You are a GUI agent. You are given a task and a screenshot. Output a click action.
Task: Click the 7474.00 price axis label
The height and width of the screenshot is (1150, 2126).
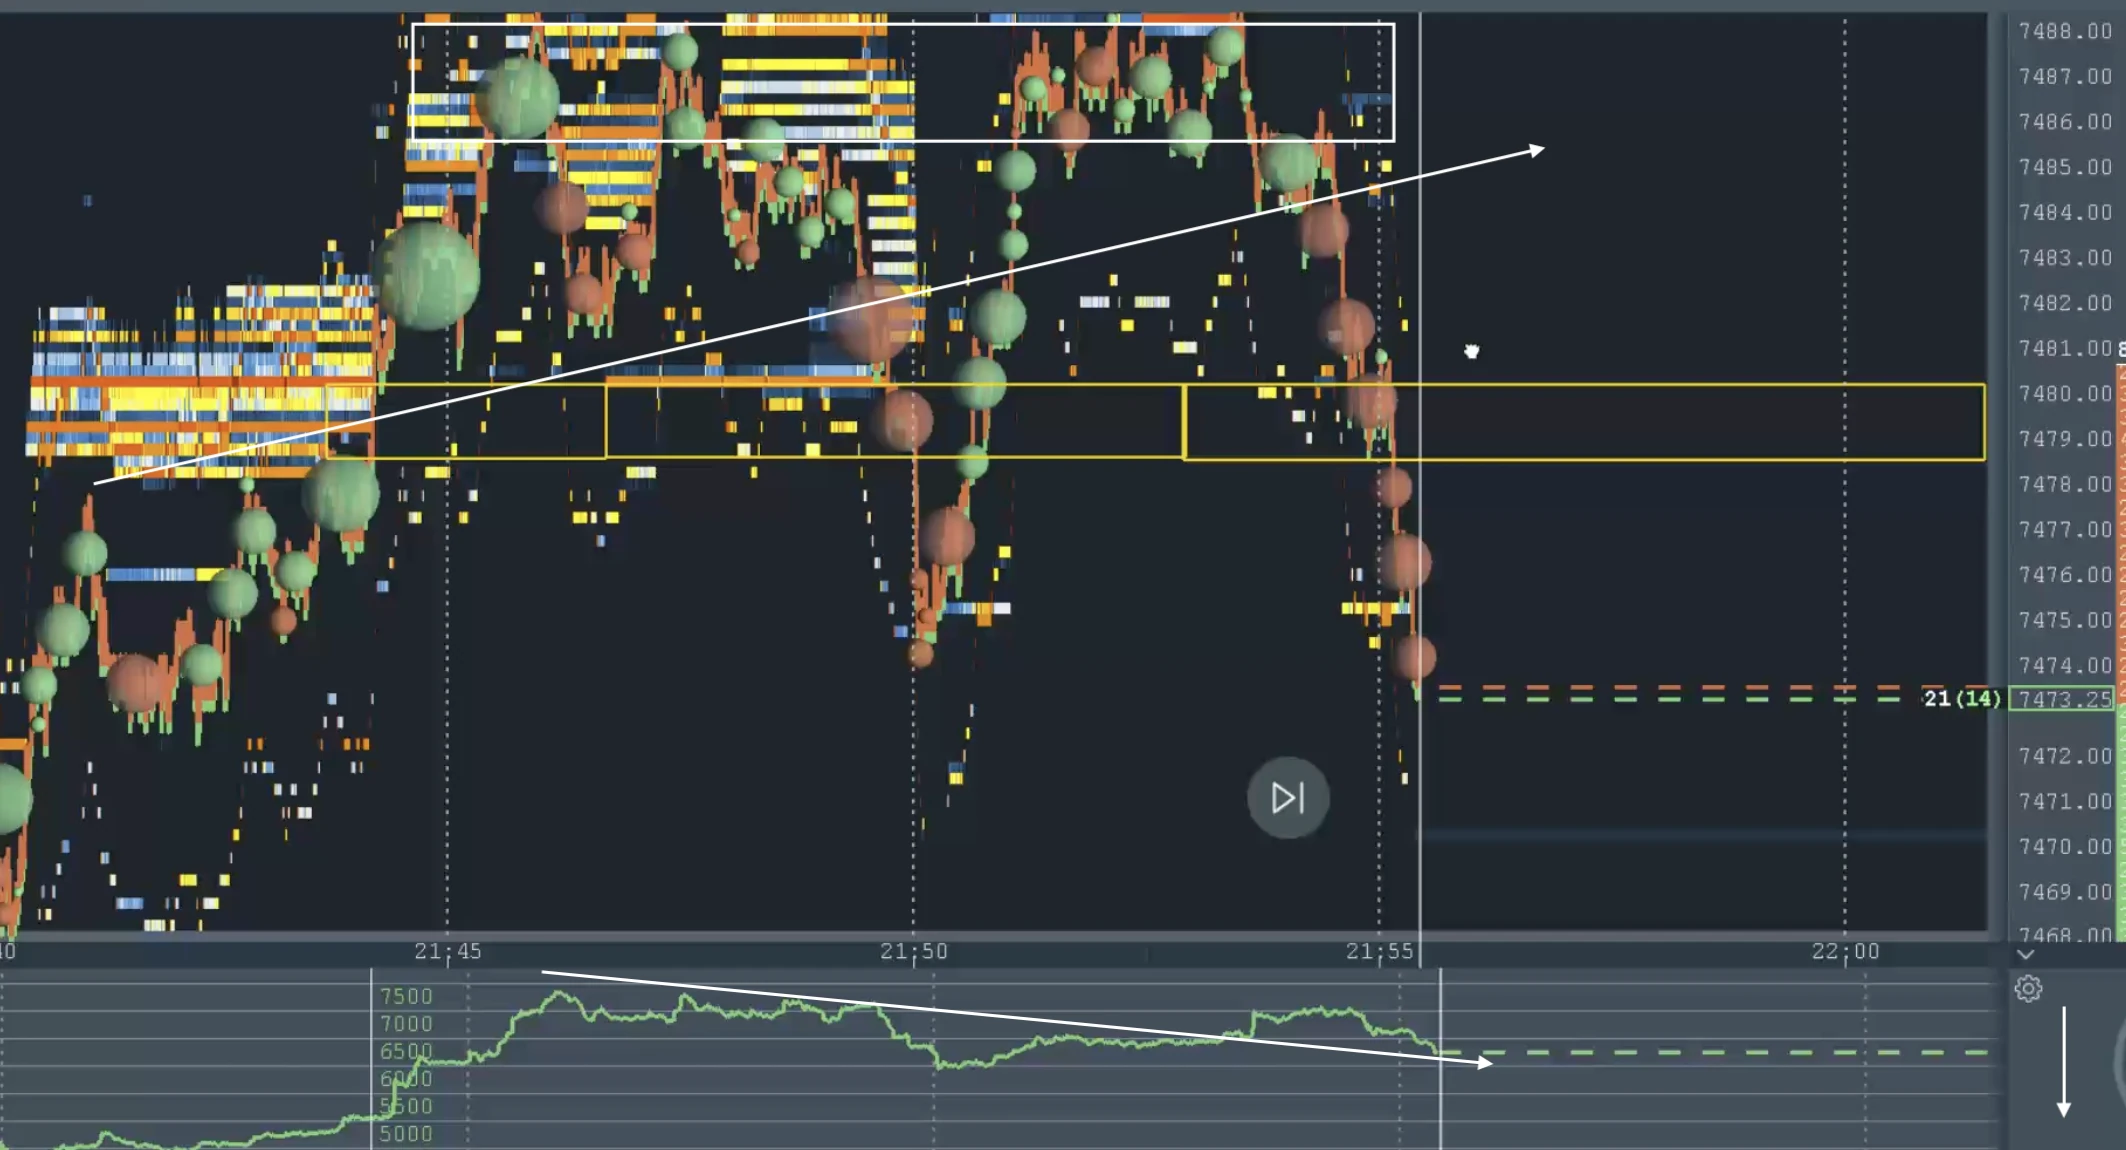click(x=2065, y=665)
